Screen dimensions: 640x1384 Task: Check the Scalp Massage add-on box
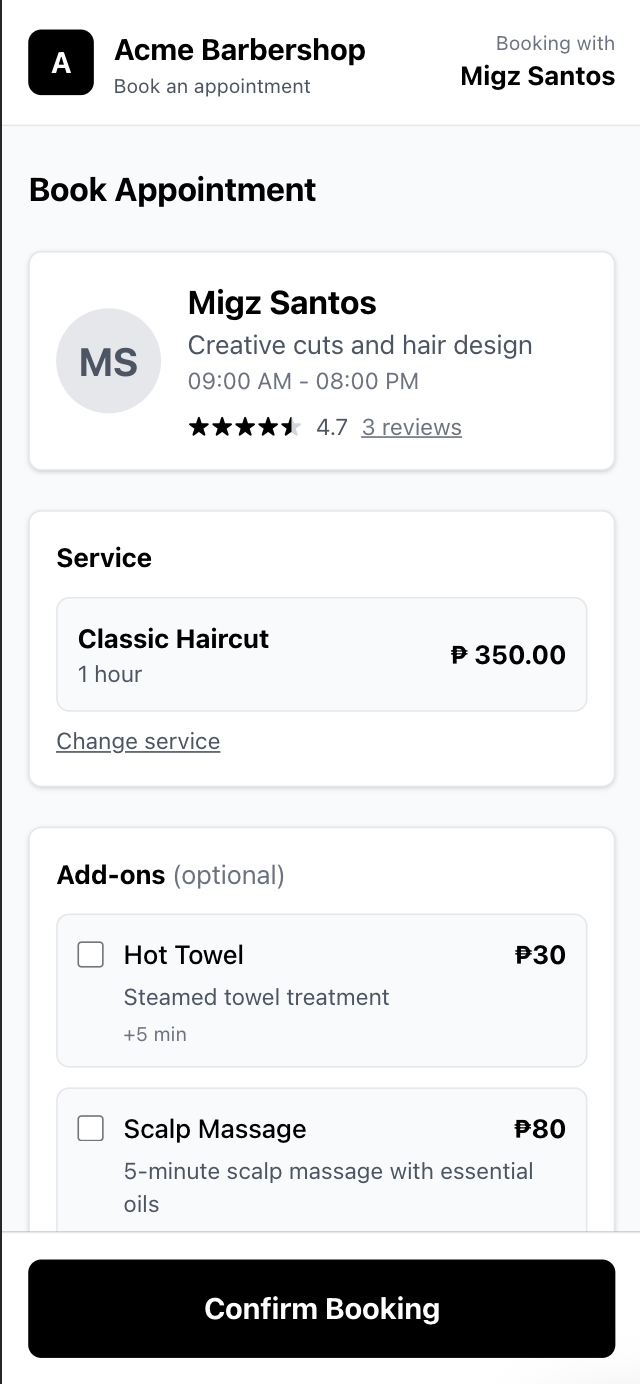[90, 1128]
